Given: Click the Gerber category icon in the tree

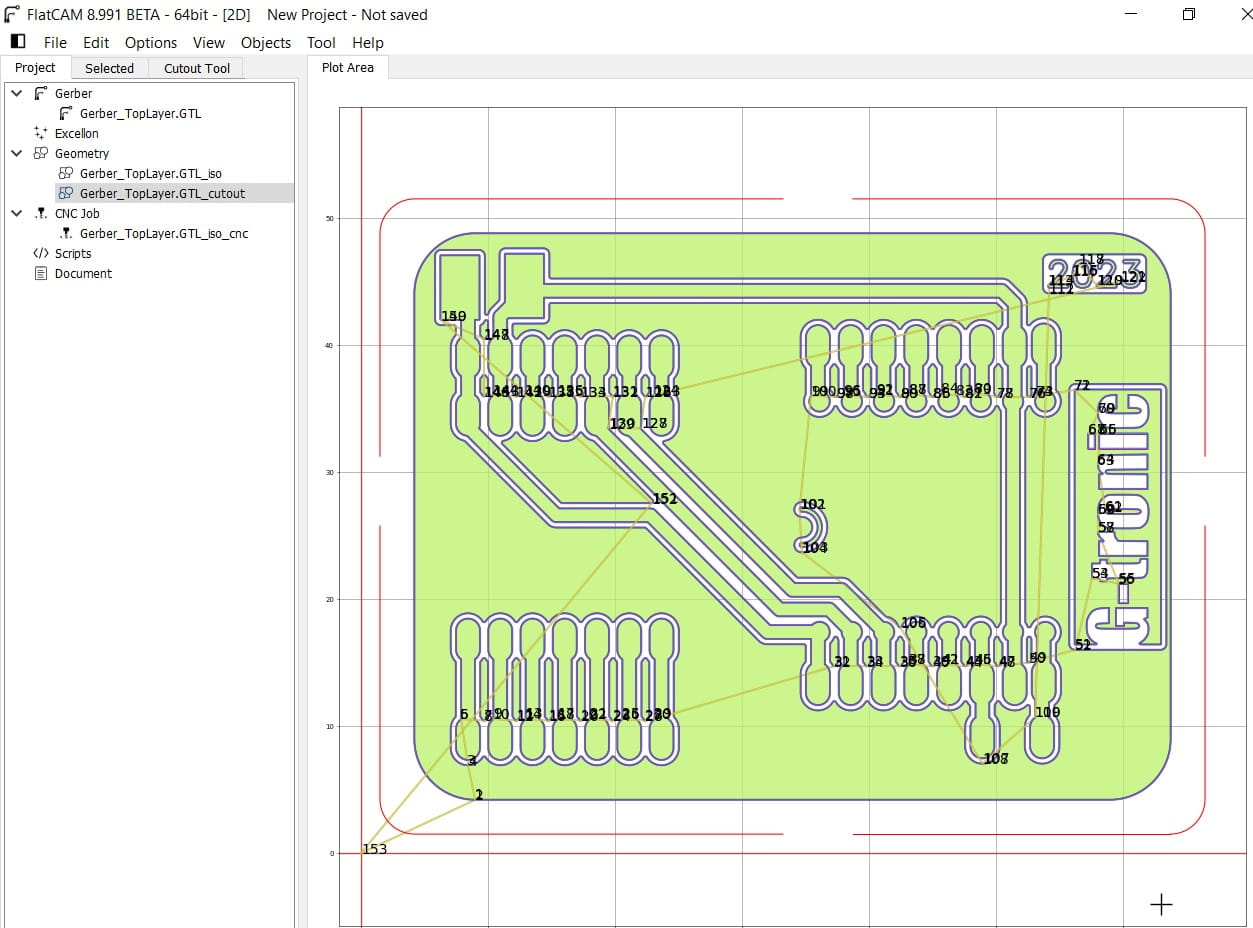Looking at the screenshot, I should click(x=41, y=93).
